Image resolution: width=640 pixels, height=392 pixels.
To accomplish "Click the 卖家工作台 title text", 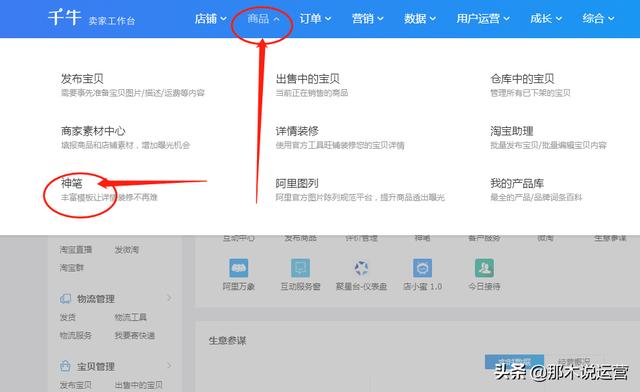I will pyautogui.click(x=111, y=20).
